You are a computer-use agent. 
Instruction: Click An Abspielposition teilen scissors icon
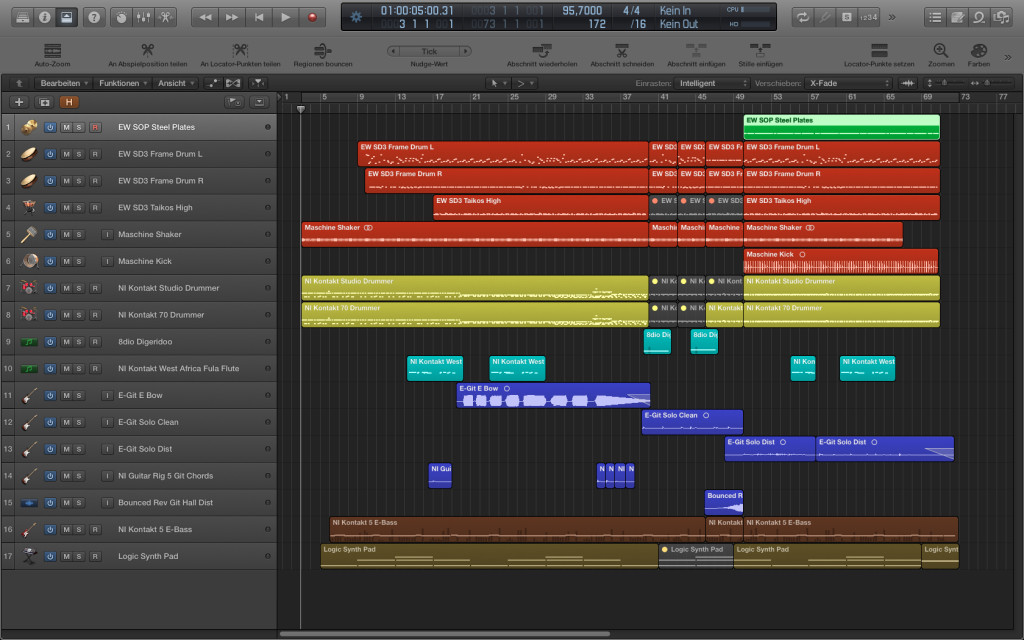click(x=148, y=50)
